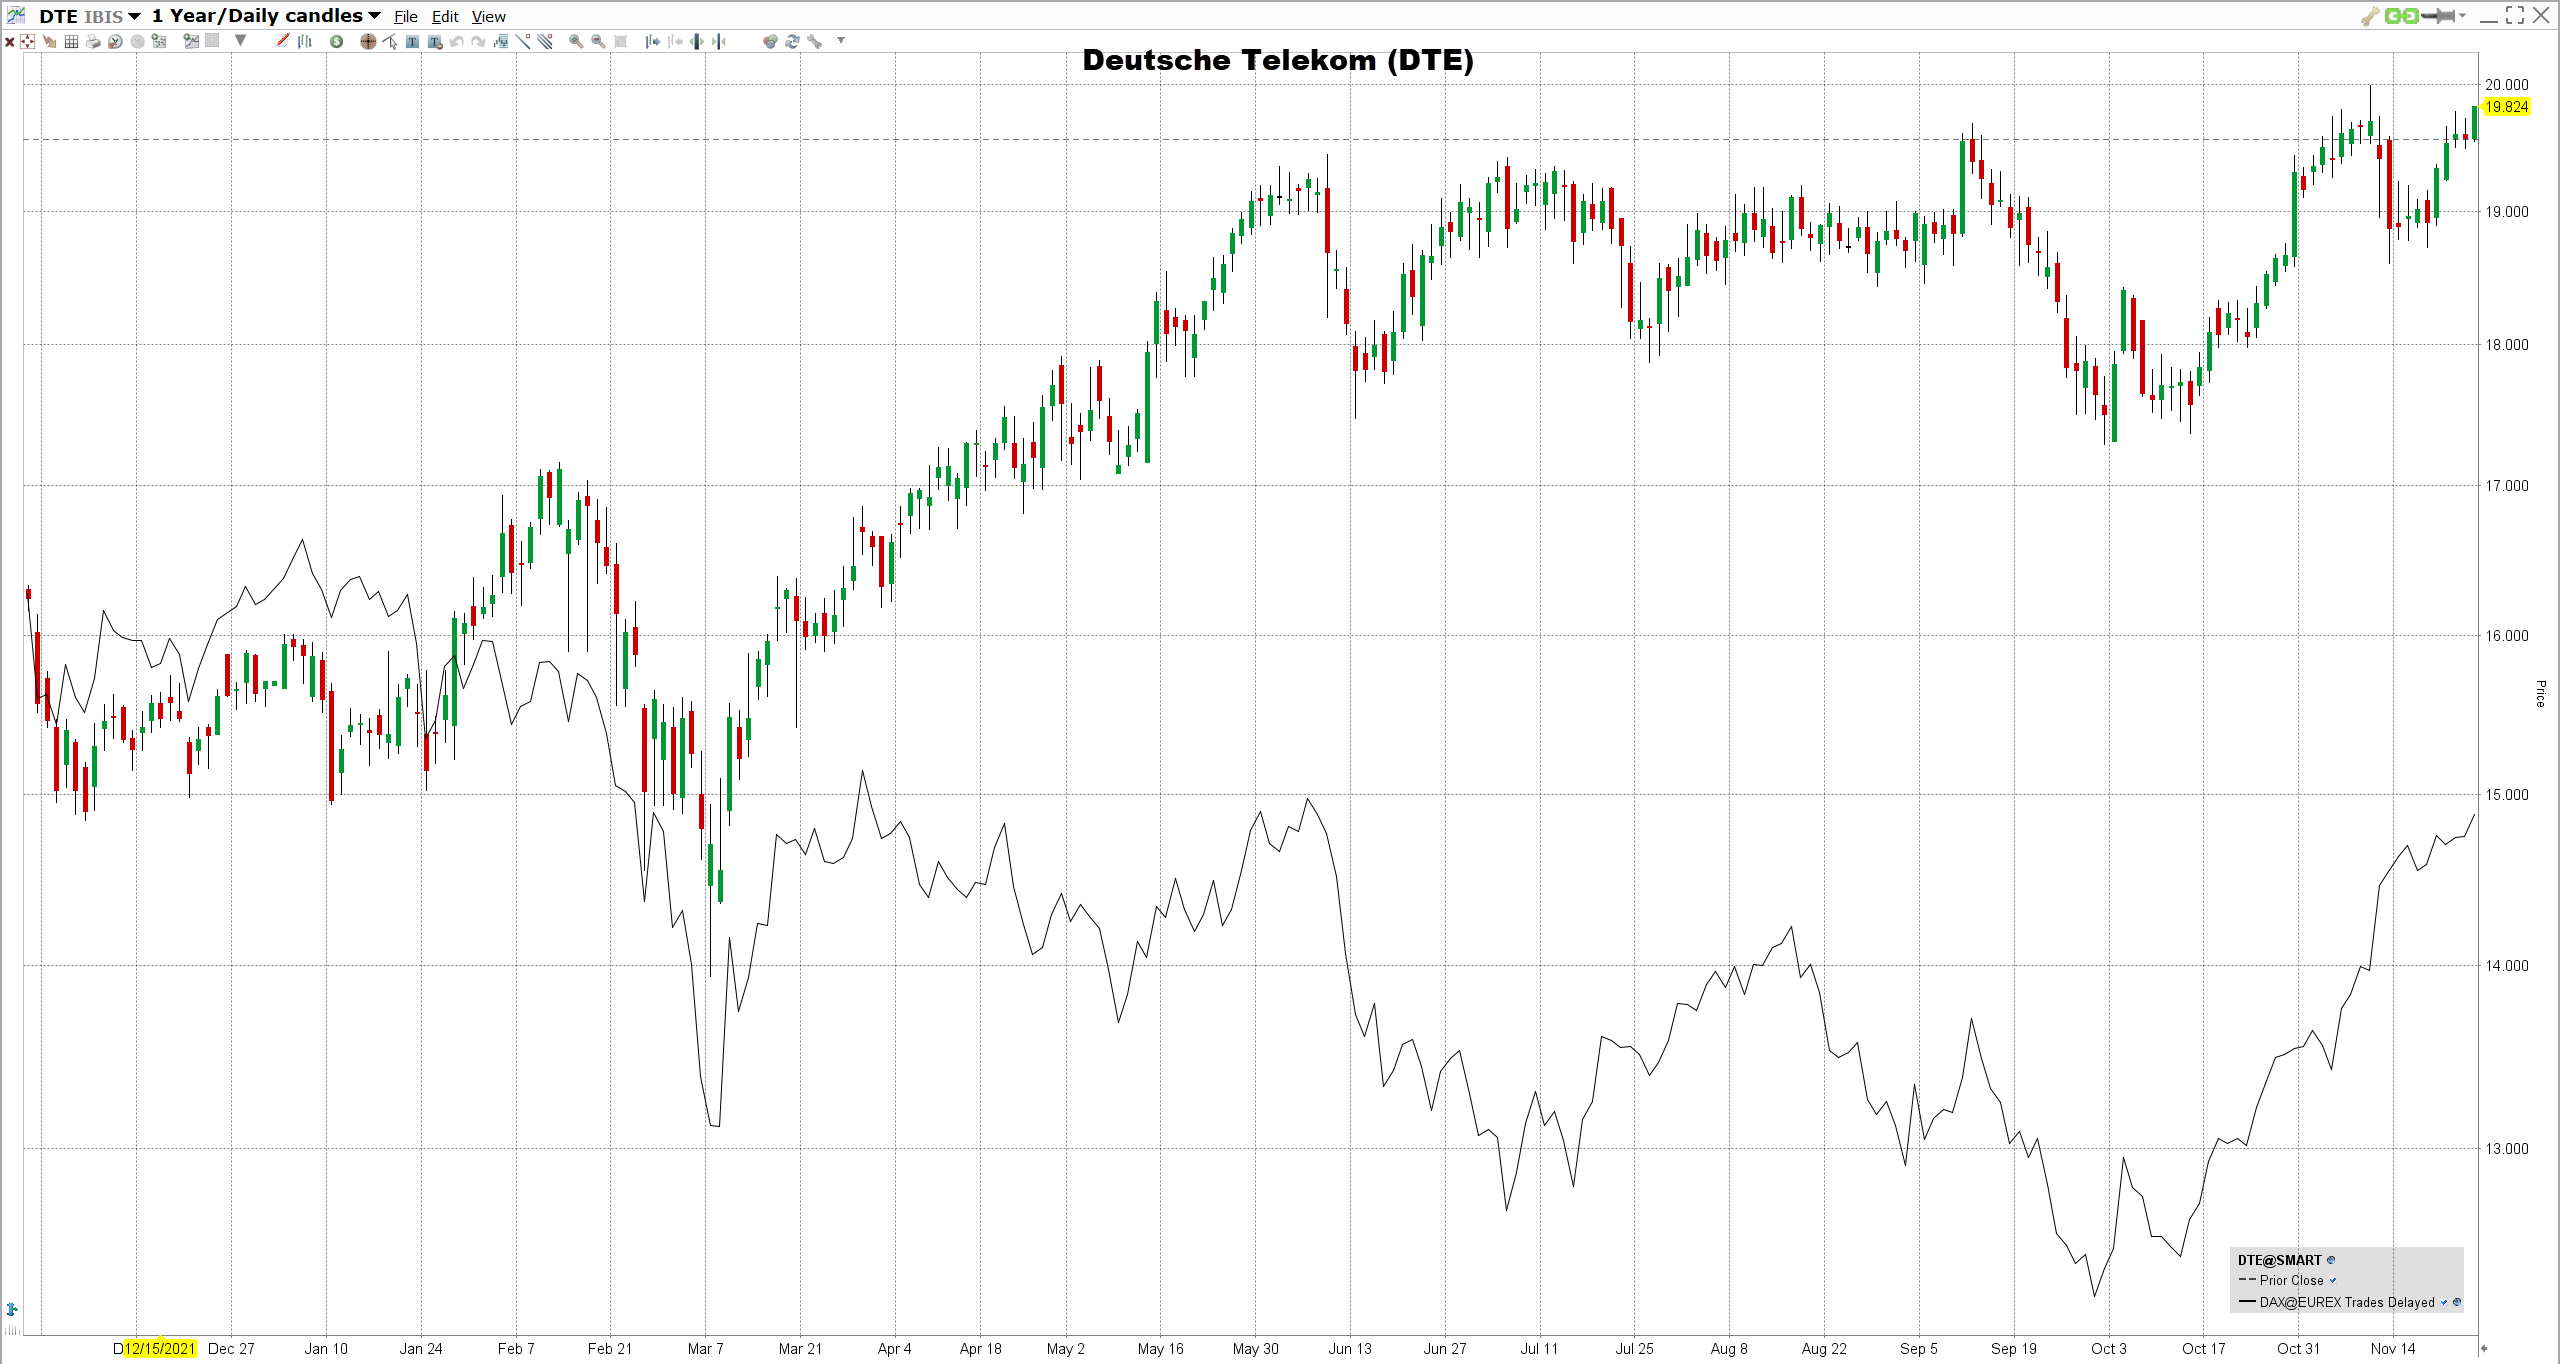Click the title bar gold wrench icon
This screenshot has height=1364, width=2560.
tap(2369, 15)
